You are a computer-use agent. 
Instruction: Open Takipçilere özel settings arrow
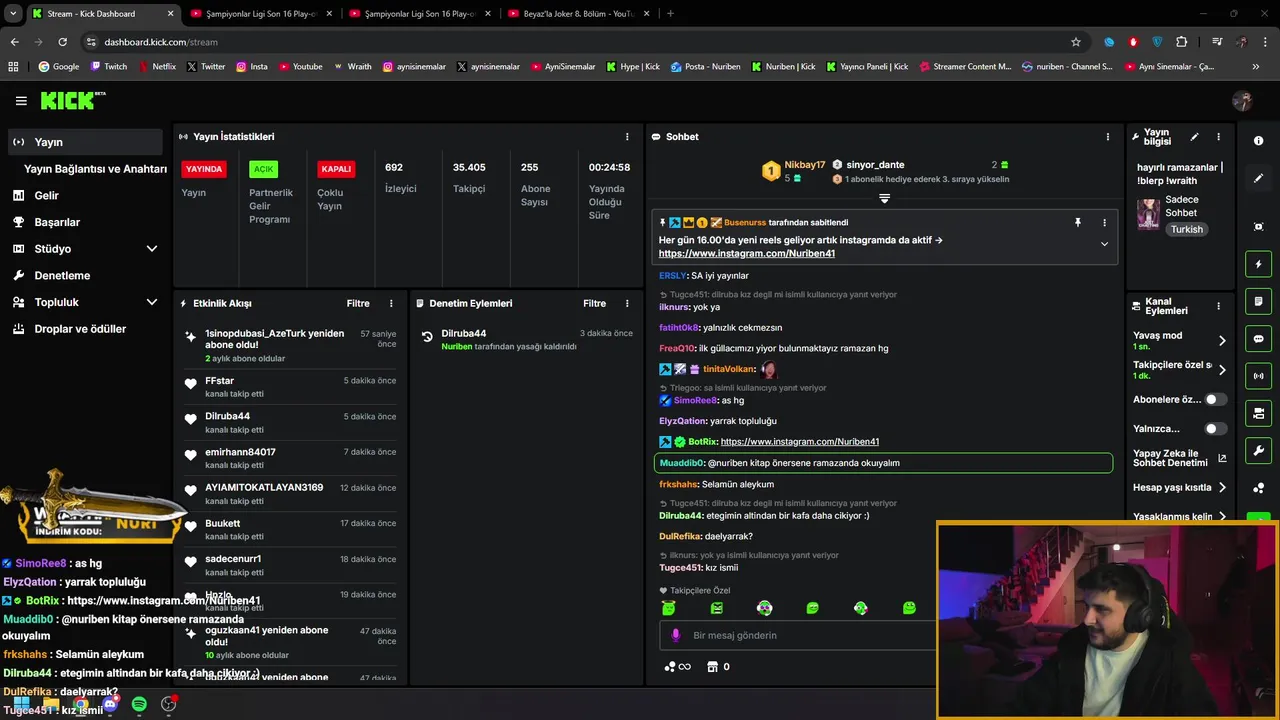[1222, 370]
